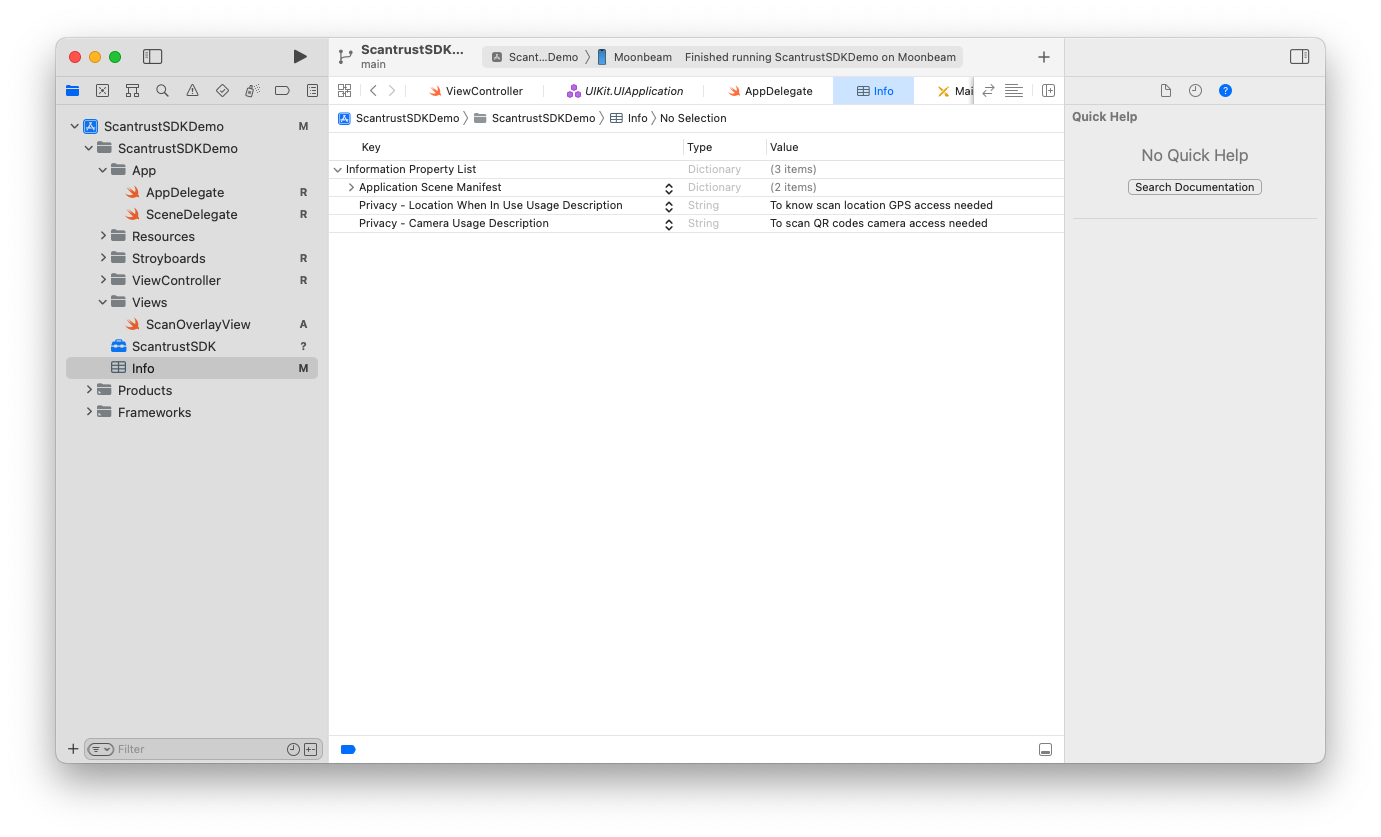Open the Find navigator magnifier
1381x837 pixels.
(x=162, y=91)
